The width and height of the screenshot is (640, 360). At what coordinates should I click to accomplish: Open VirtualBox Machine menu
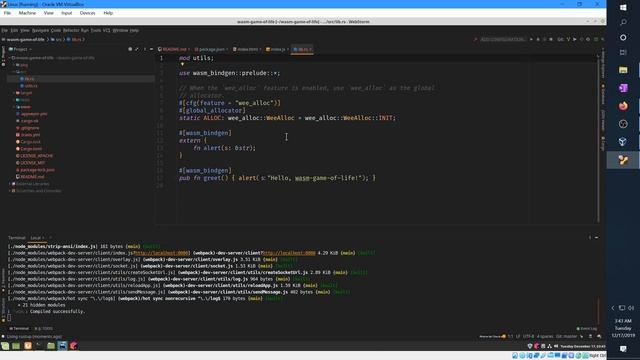27,13
